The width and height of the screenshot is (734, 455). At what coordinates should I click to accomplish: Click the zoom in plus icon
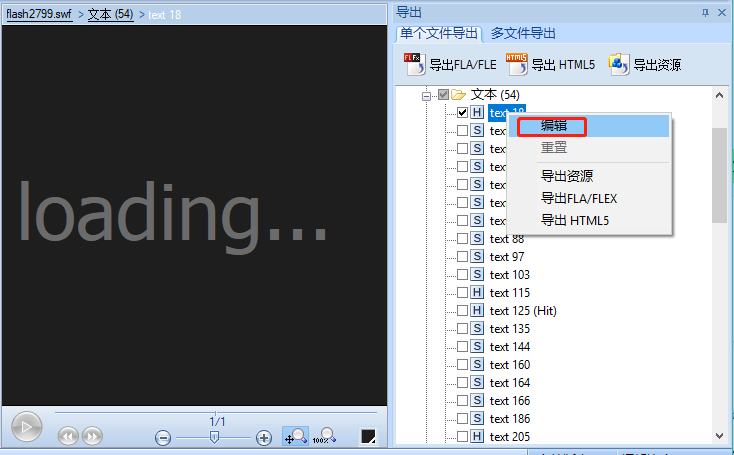[264, 437]
